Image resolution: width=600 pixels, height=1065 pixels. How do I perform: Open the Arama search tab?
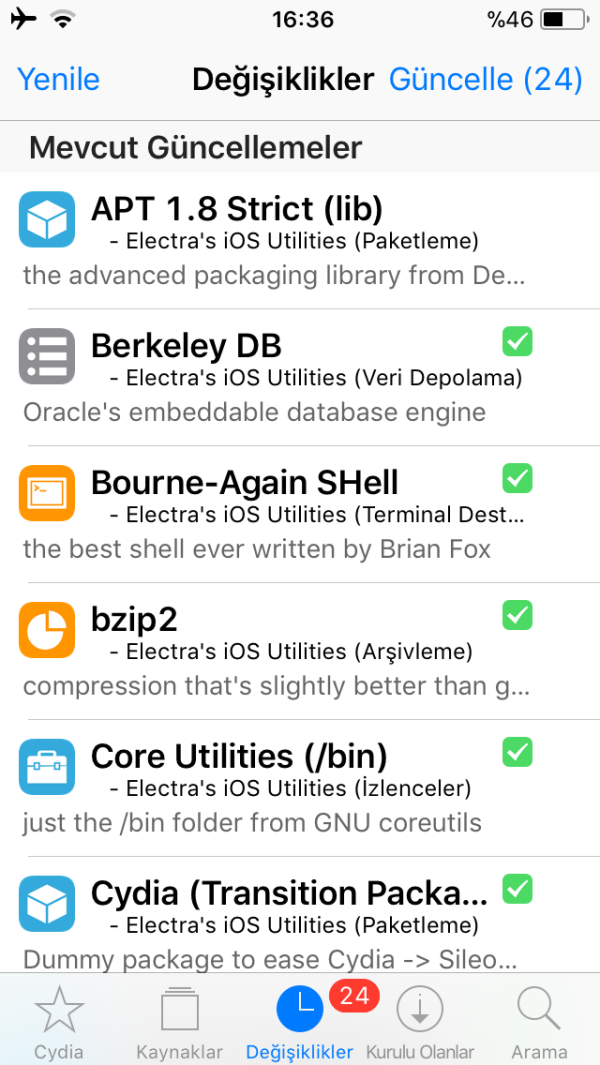click(x=539, y=1021)
